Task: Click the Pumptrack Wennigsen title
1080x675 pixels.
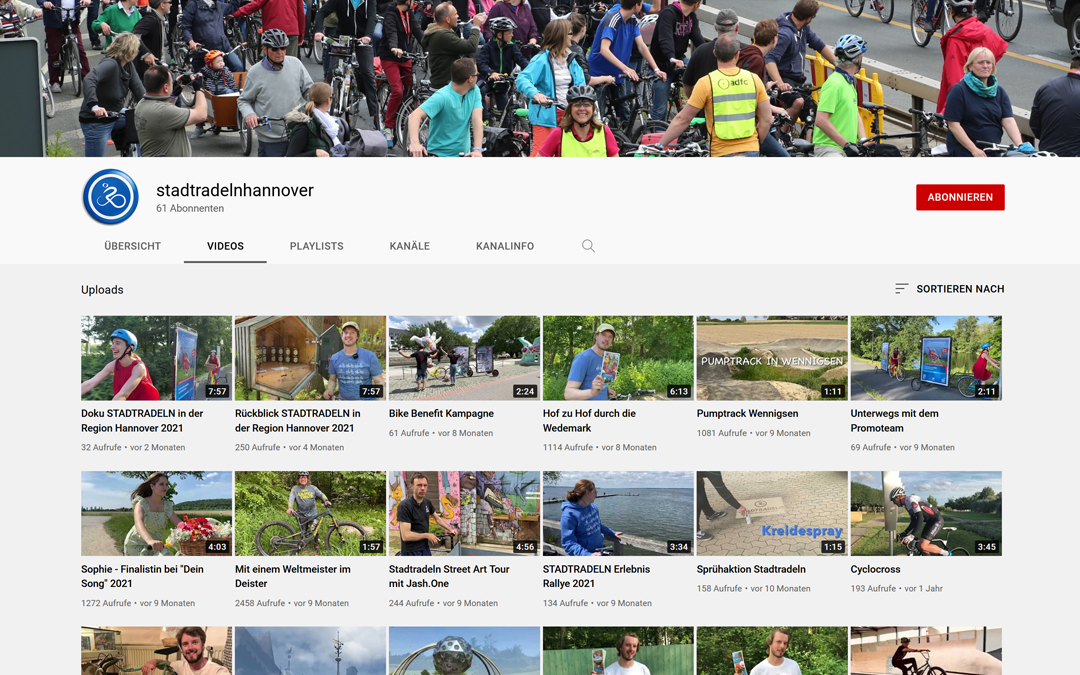Action: click(x=747, y=413)
